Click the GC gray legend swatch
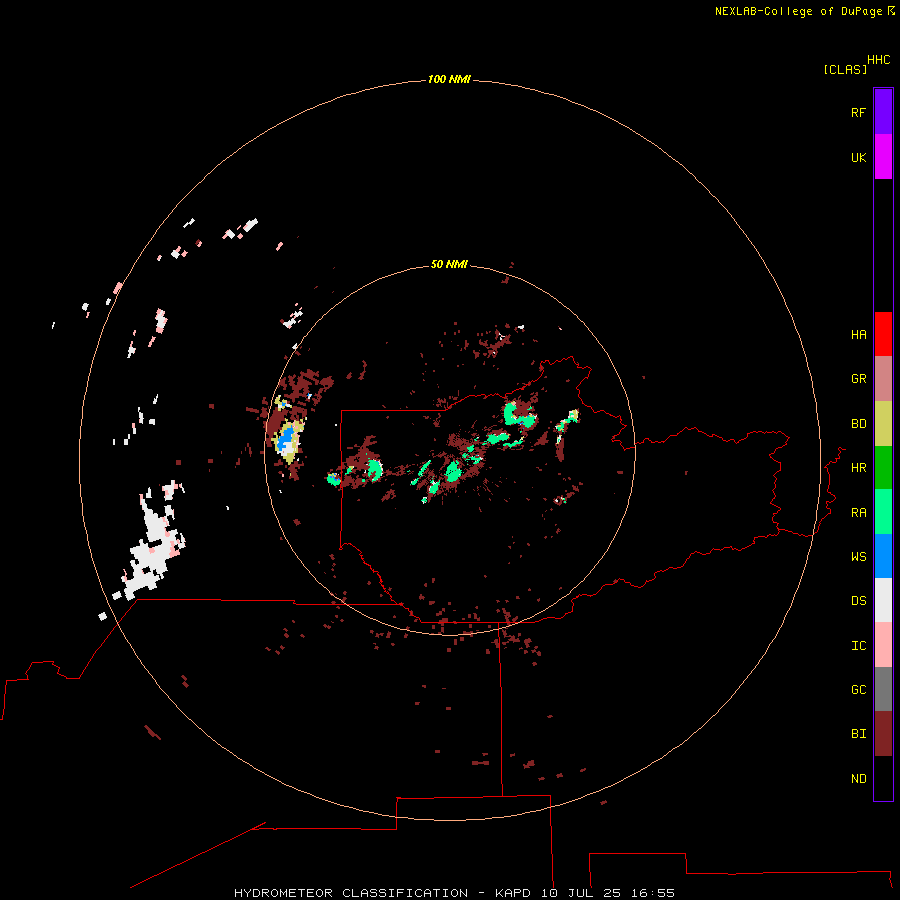This screenshot has width=900, height=900. [883, 689]
